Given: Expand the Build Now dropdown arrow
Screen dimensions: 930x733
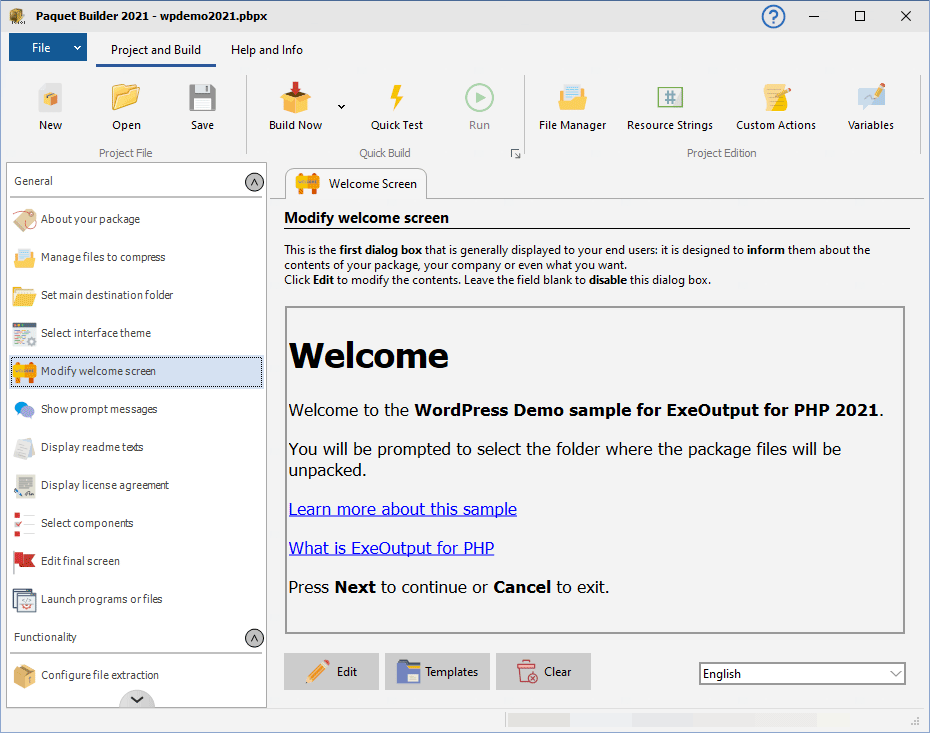Looking at the screenshot, I should point(341,106).
